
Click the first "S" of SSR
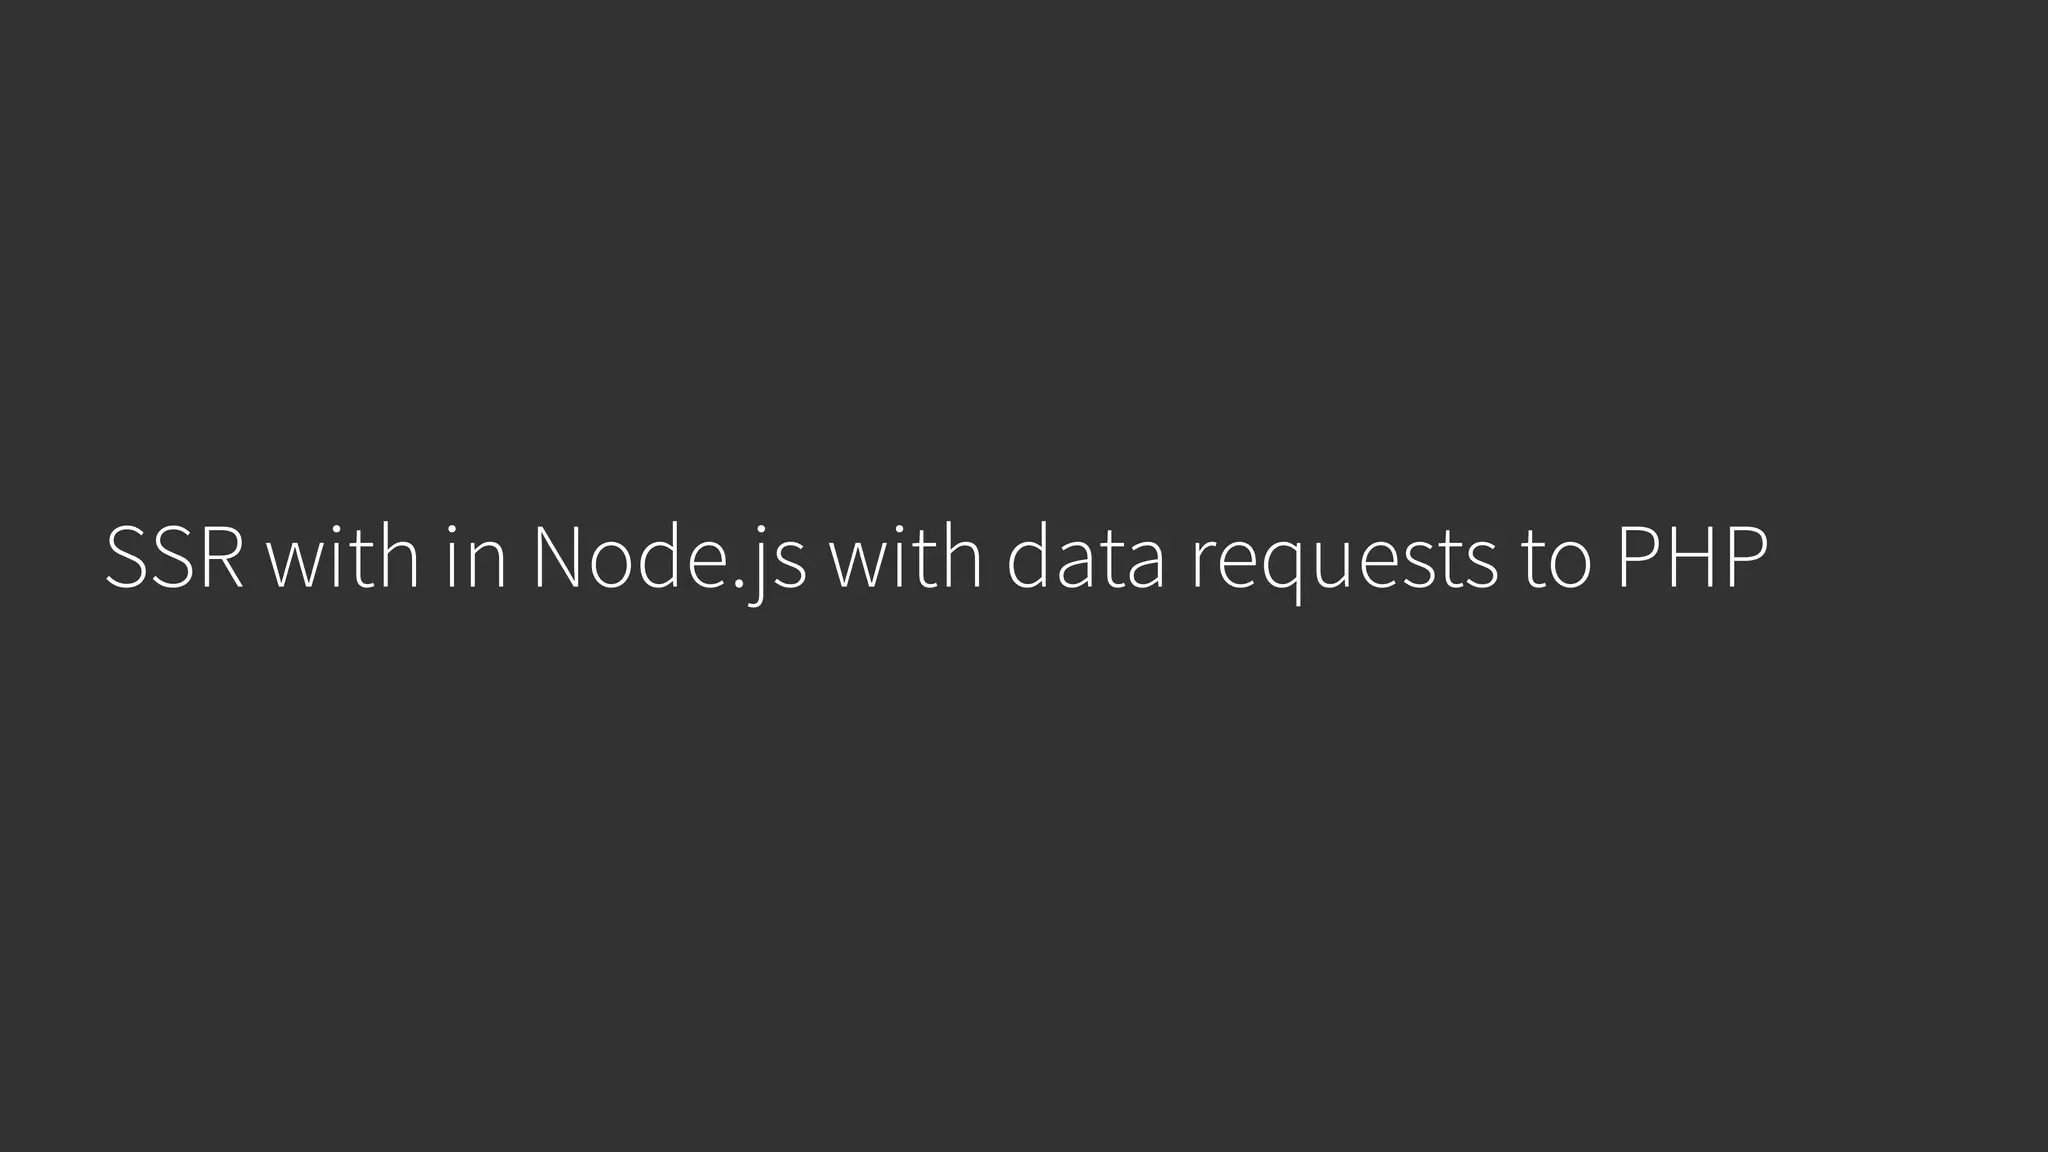point(127,558)
